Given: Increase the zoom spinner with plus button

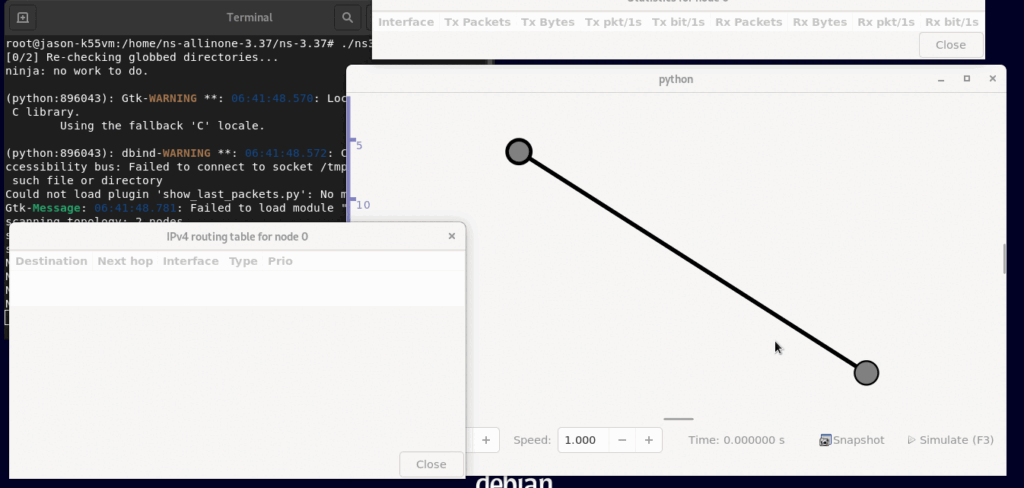Looking at the screenshot, I should 486,440.
